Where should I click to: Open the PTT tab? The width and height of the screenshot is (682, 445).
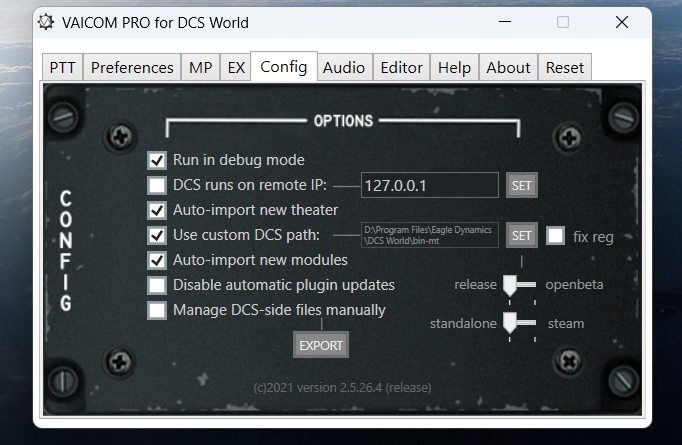pyautogui.click(x=62, y=67)
